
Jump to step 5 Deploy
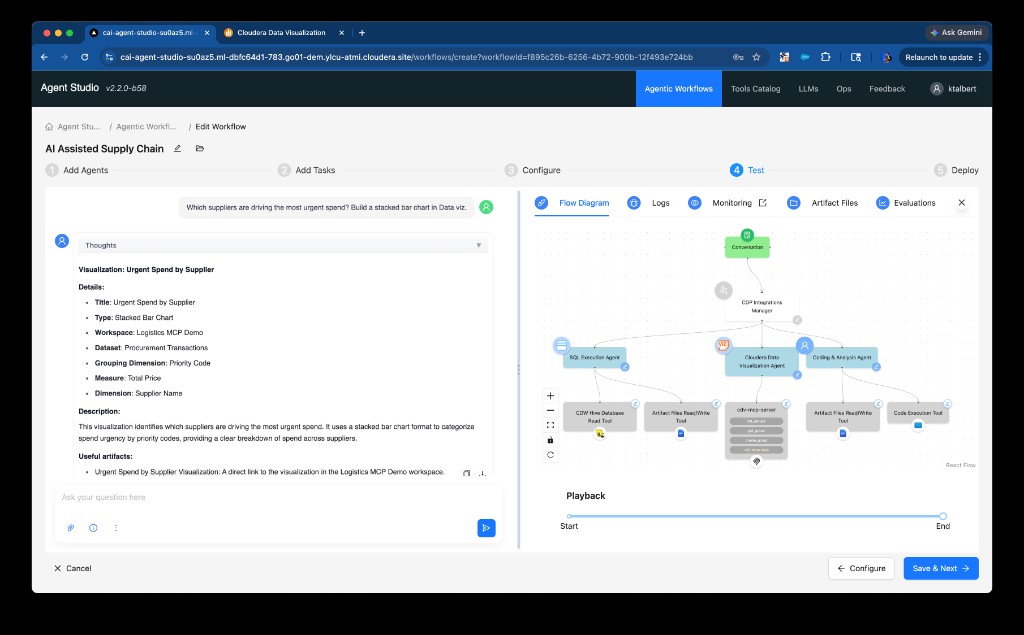point(956,171)
